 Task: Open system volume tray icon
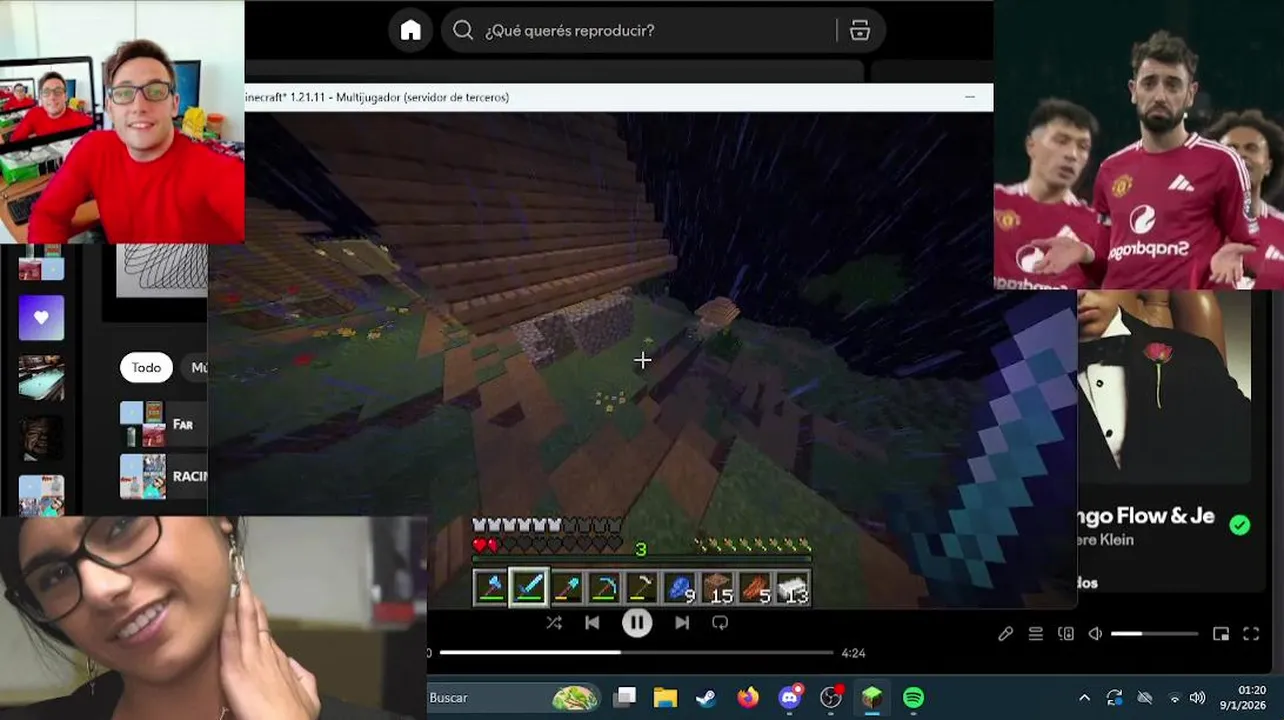[1197, 698]
